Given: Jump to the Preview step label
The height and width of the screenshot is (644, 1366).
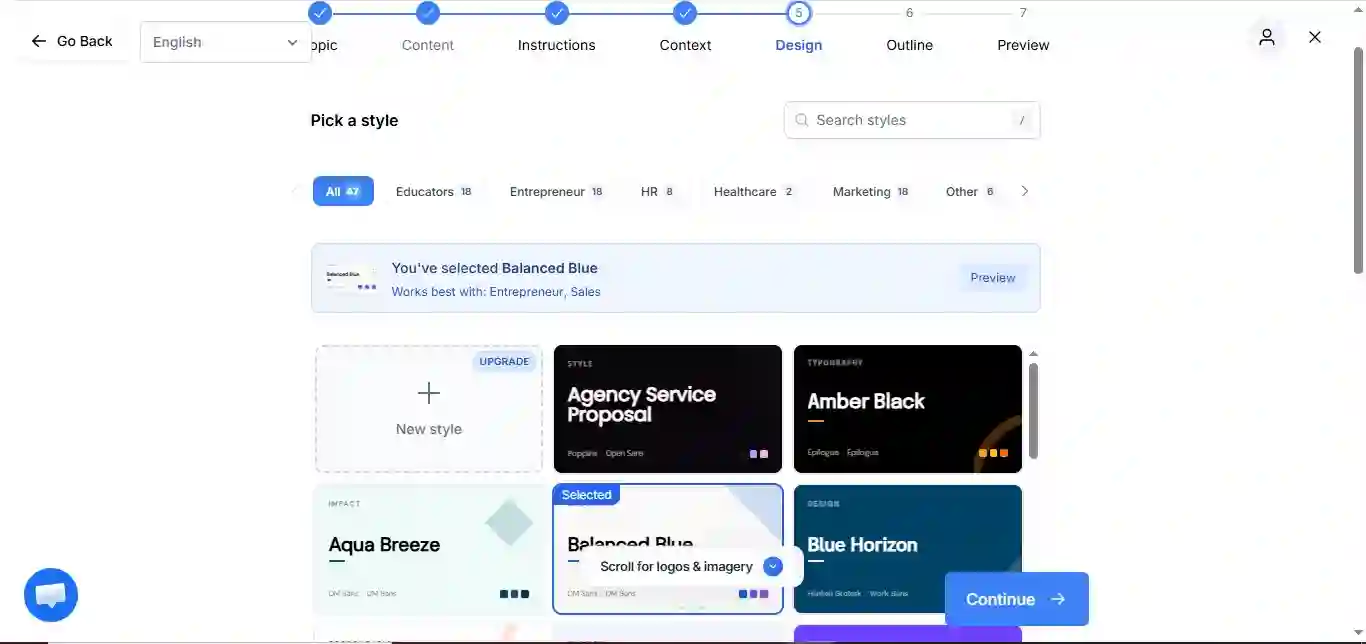Looking at the screenshot, I should [1023, 45].
